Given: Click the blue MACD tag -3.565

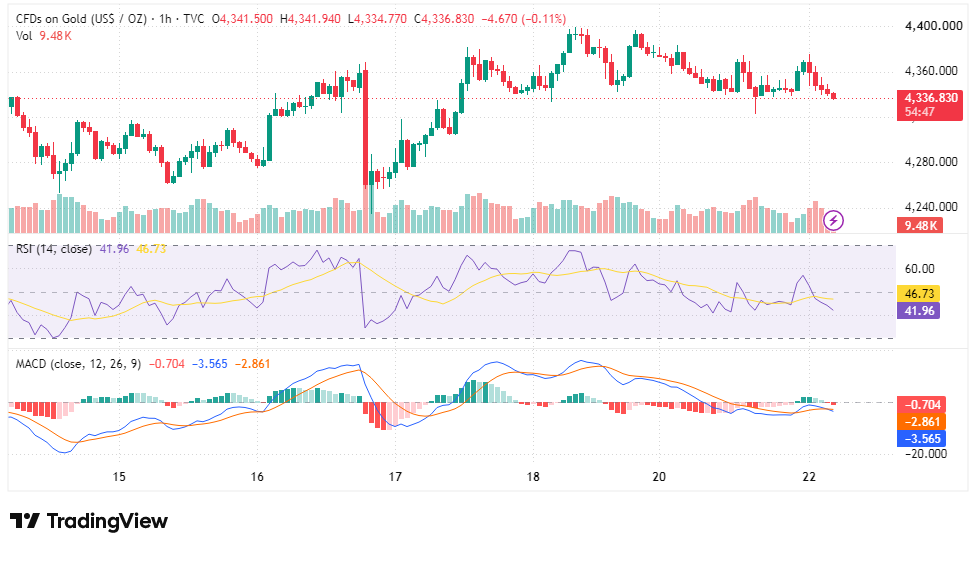Looking at the screenshot, I should tap(921, 438).
